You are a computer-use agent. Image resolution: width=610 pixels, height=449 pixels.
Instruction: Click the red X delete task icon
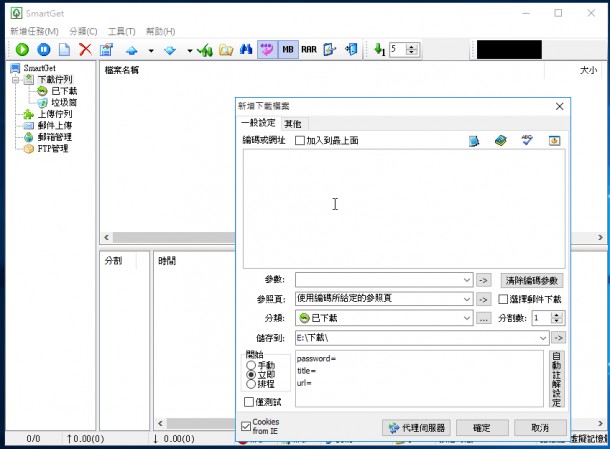pos(85,49)
